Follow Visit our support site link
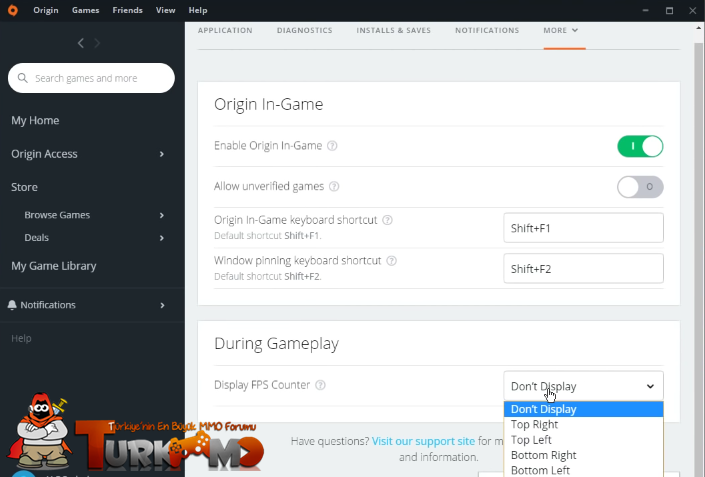This screenshot has width=705, height=477. 423,441
